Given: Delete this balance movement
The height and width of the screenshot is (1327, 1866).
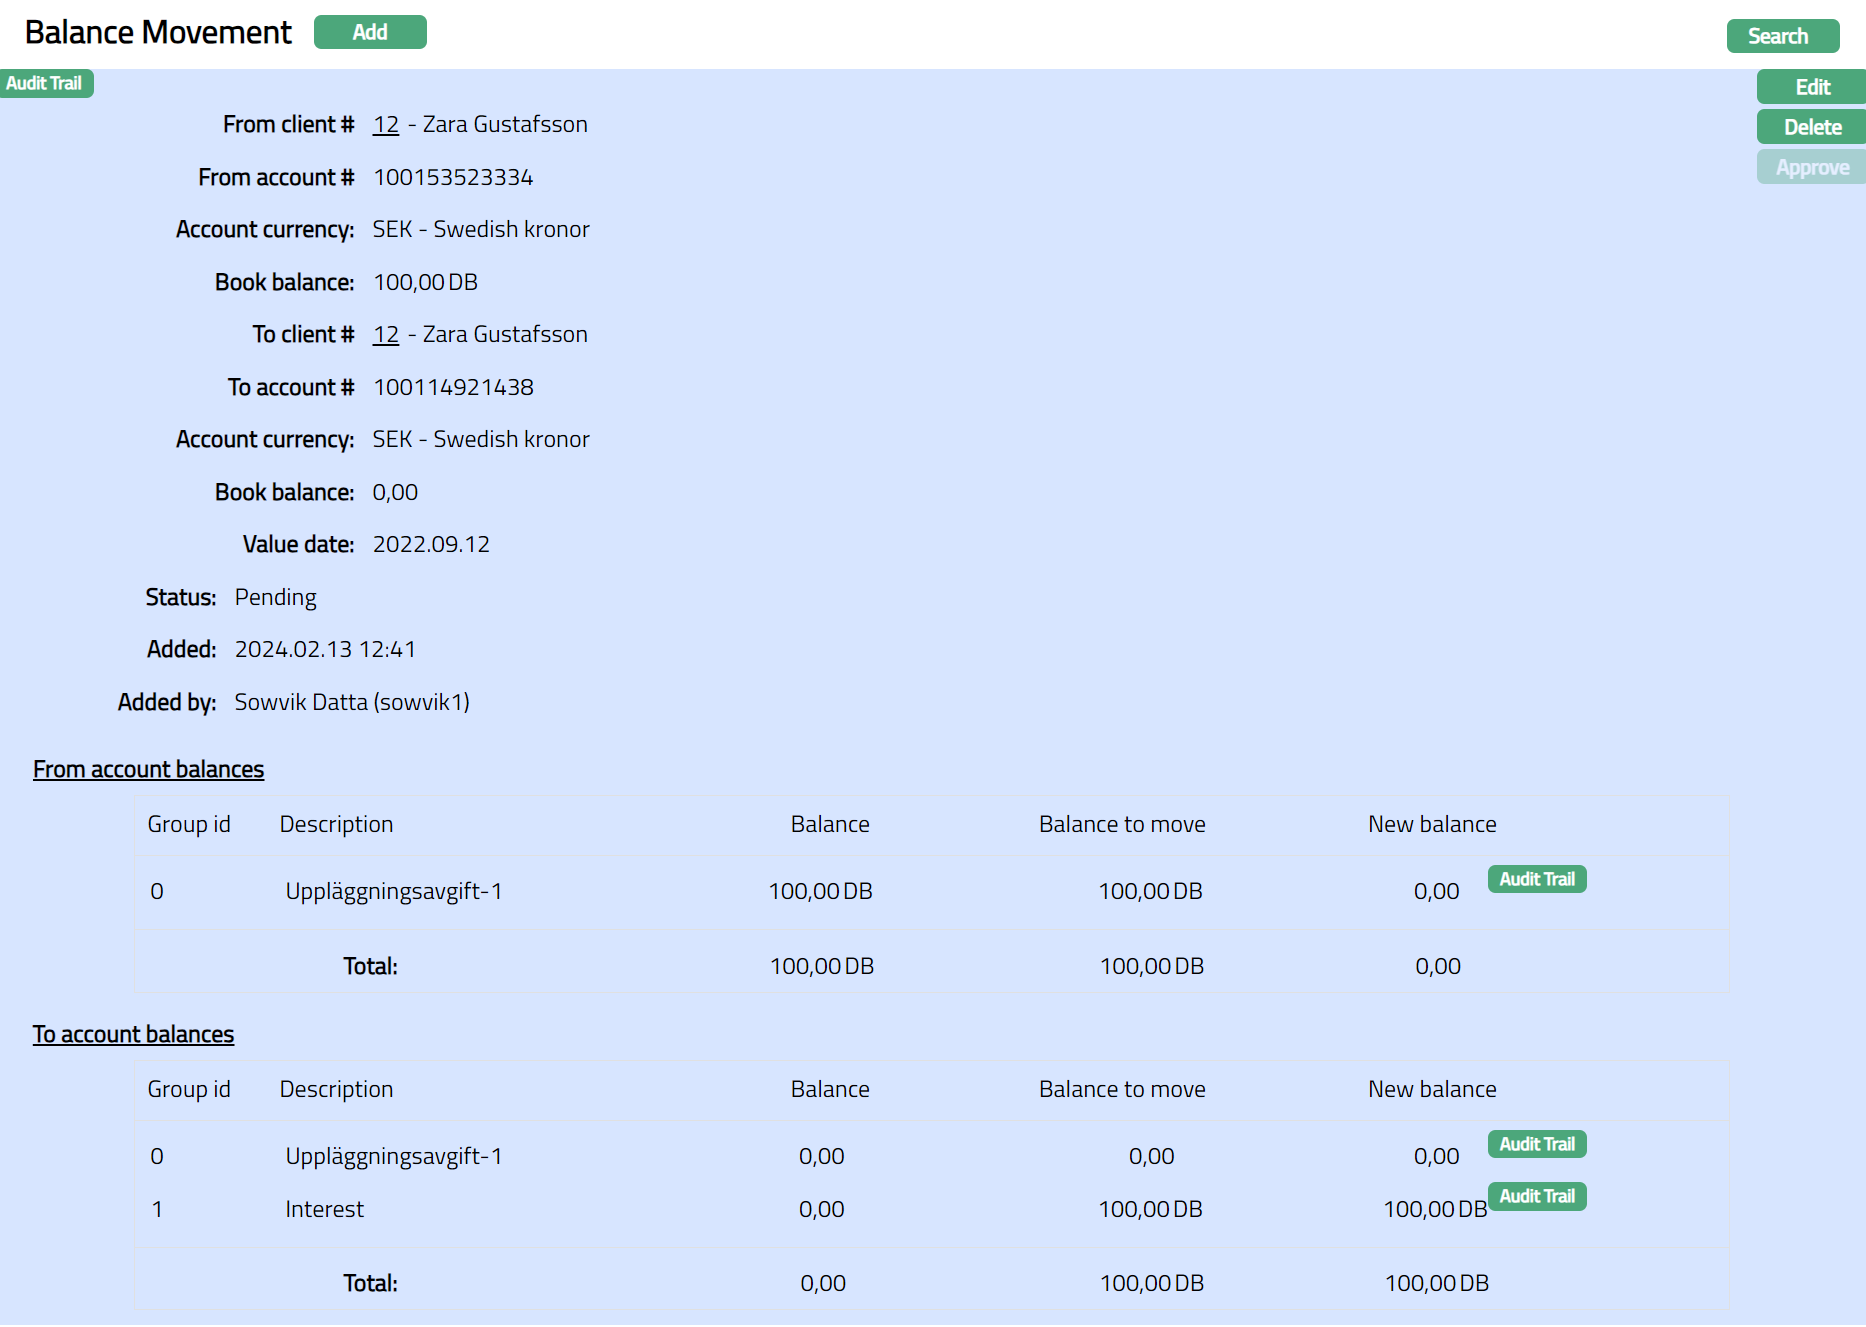Looking at the screenshot, I should [x=1811, y=127].
